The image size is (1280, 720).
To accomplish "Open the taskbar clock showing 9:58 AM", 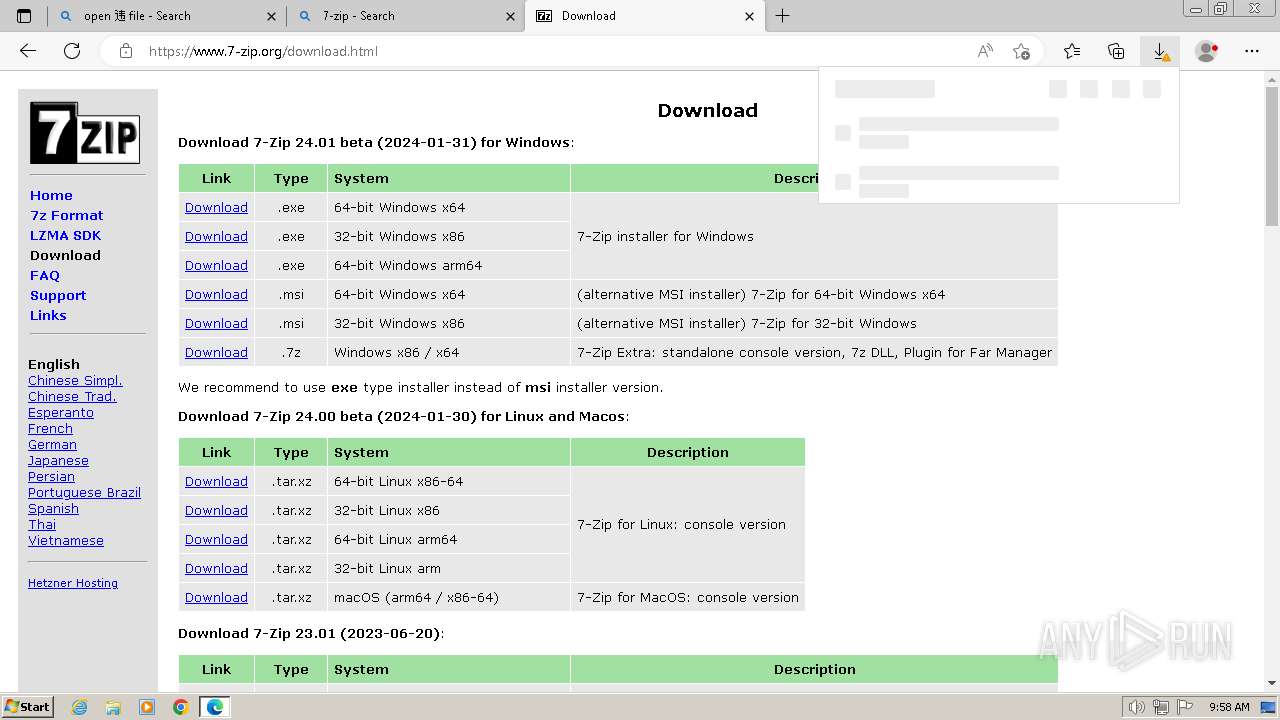I will click(1229, 707).
